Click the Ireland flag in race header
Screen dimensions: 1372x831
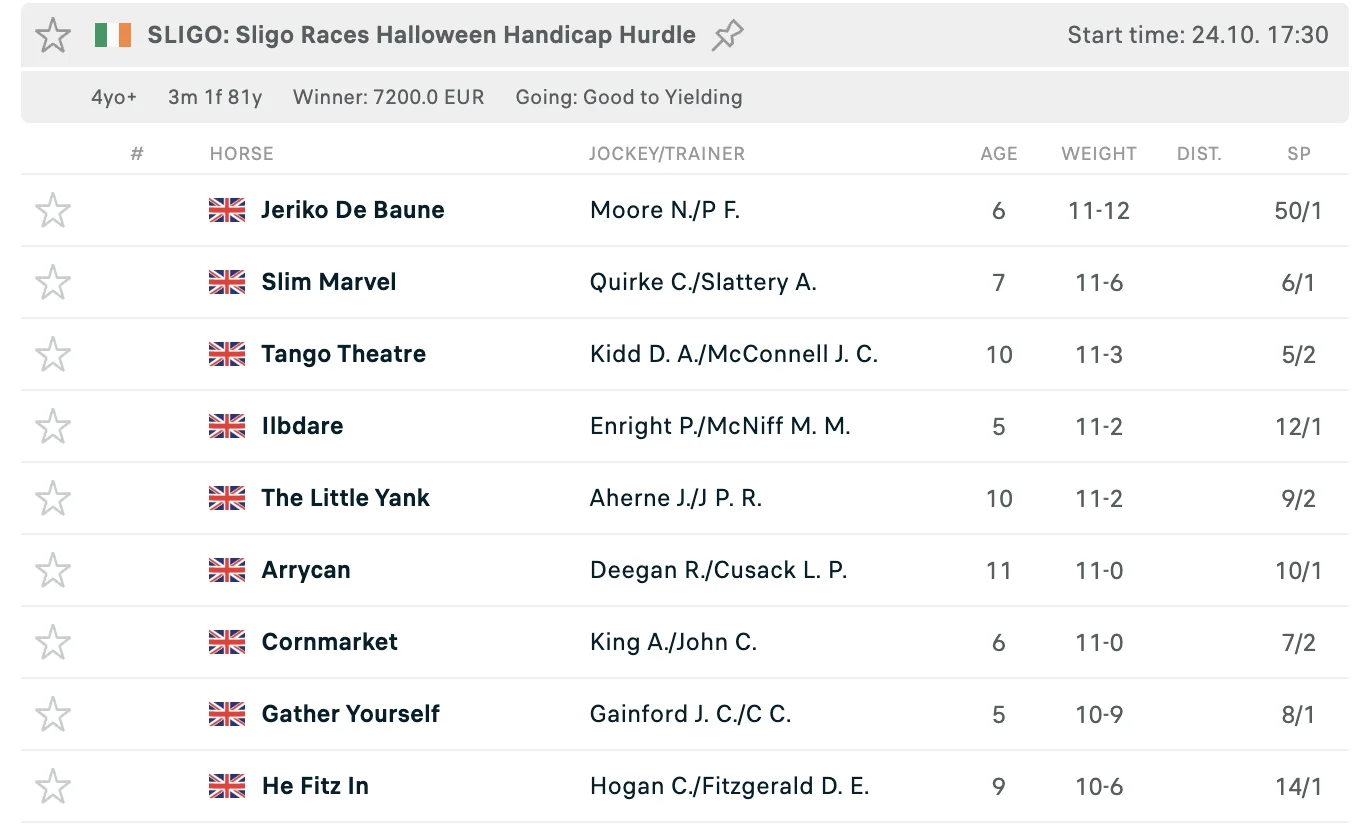point(113,36)
